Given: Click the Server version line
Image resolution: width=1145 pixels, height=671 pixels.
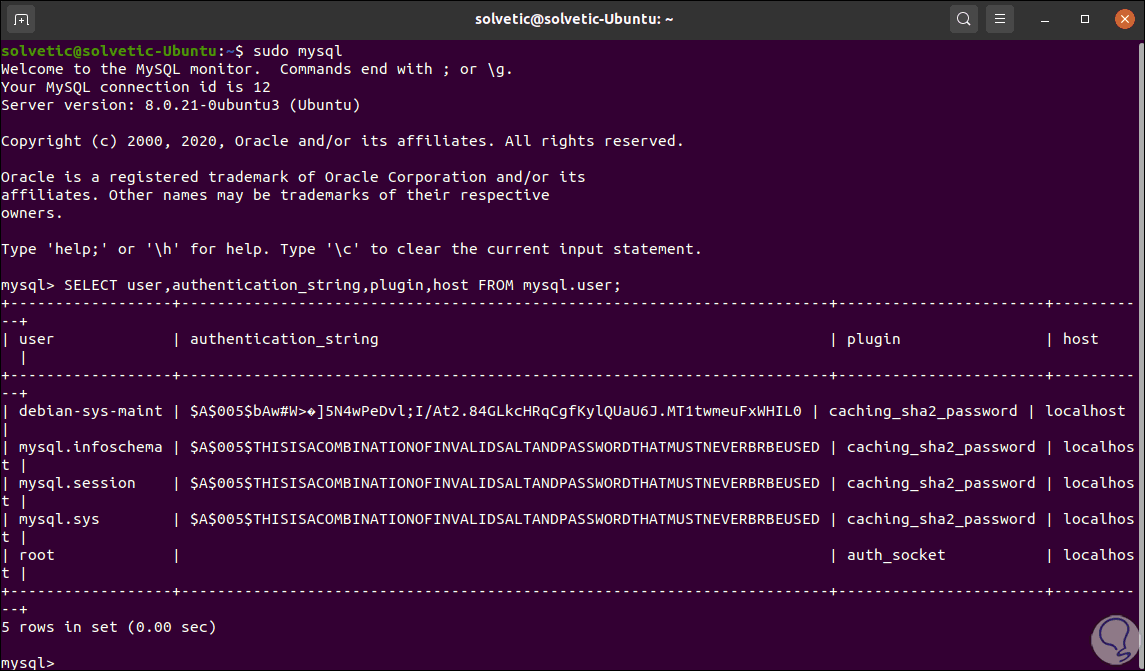Looking at the screenshot, I should [180, 105].
